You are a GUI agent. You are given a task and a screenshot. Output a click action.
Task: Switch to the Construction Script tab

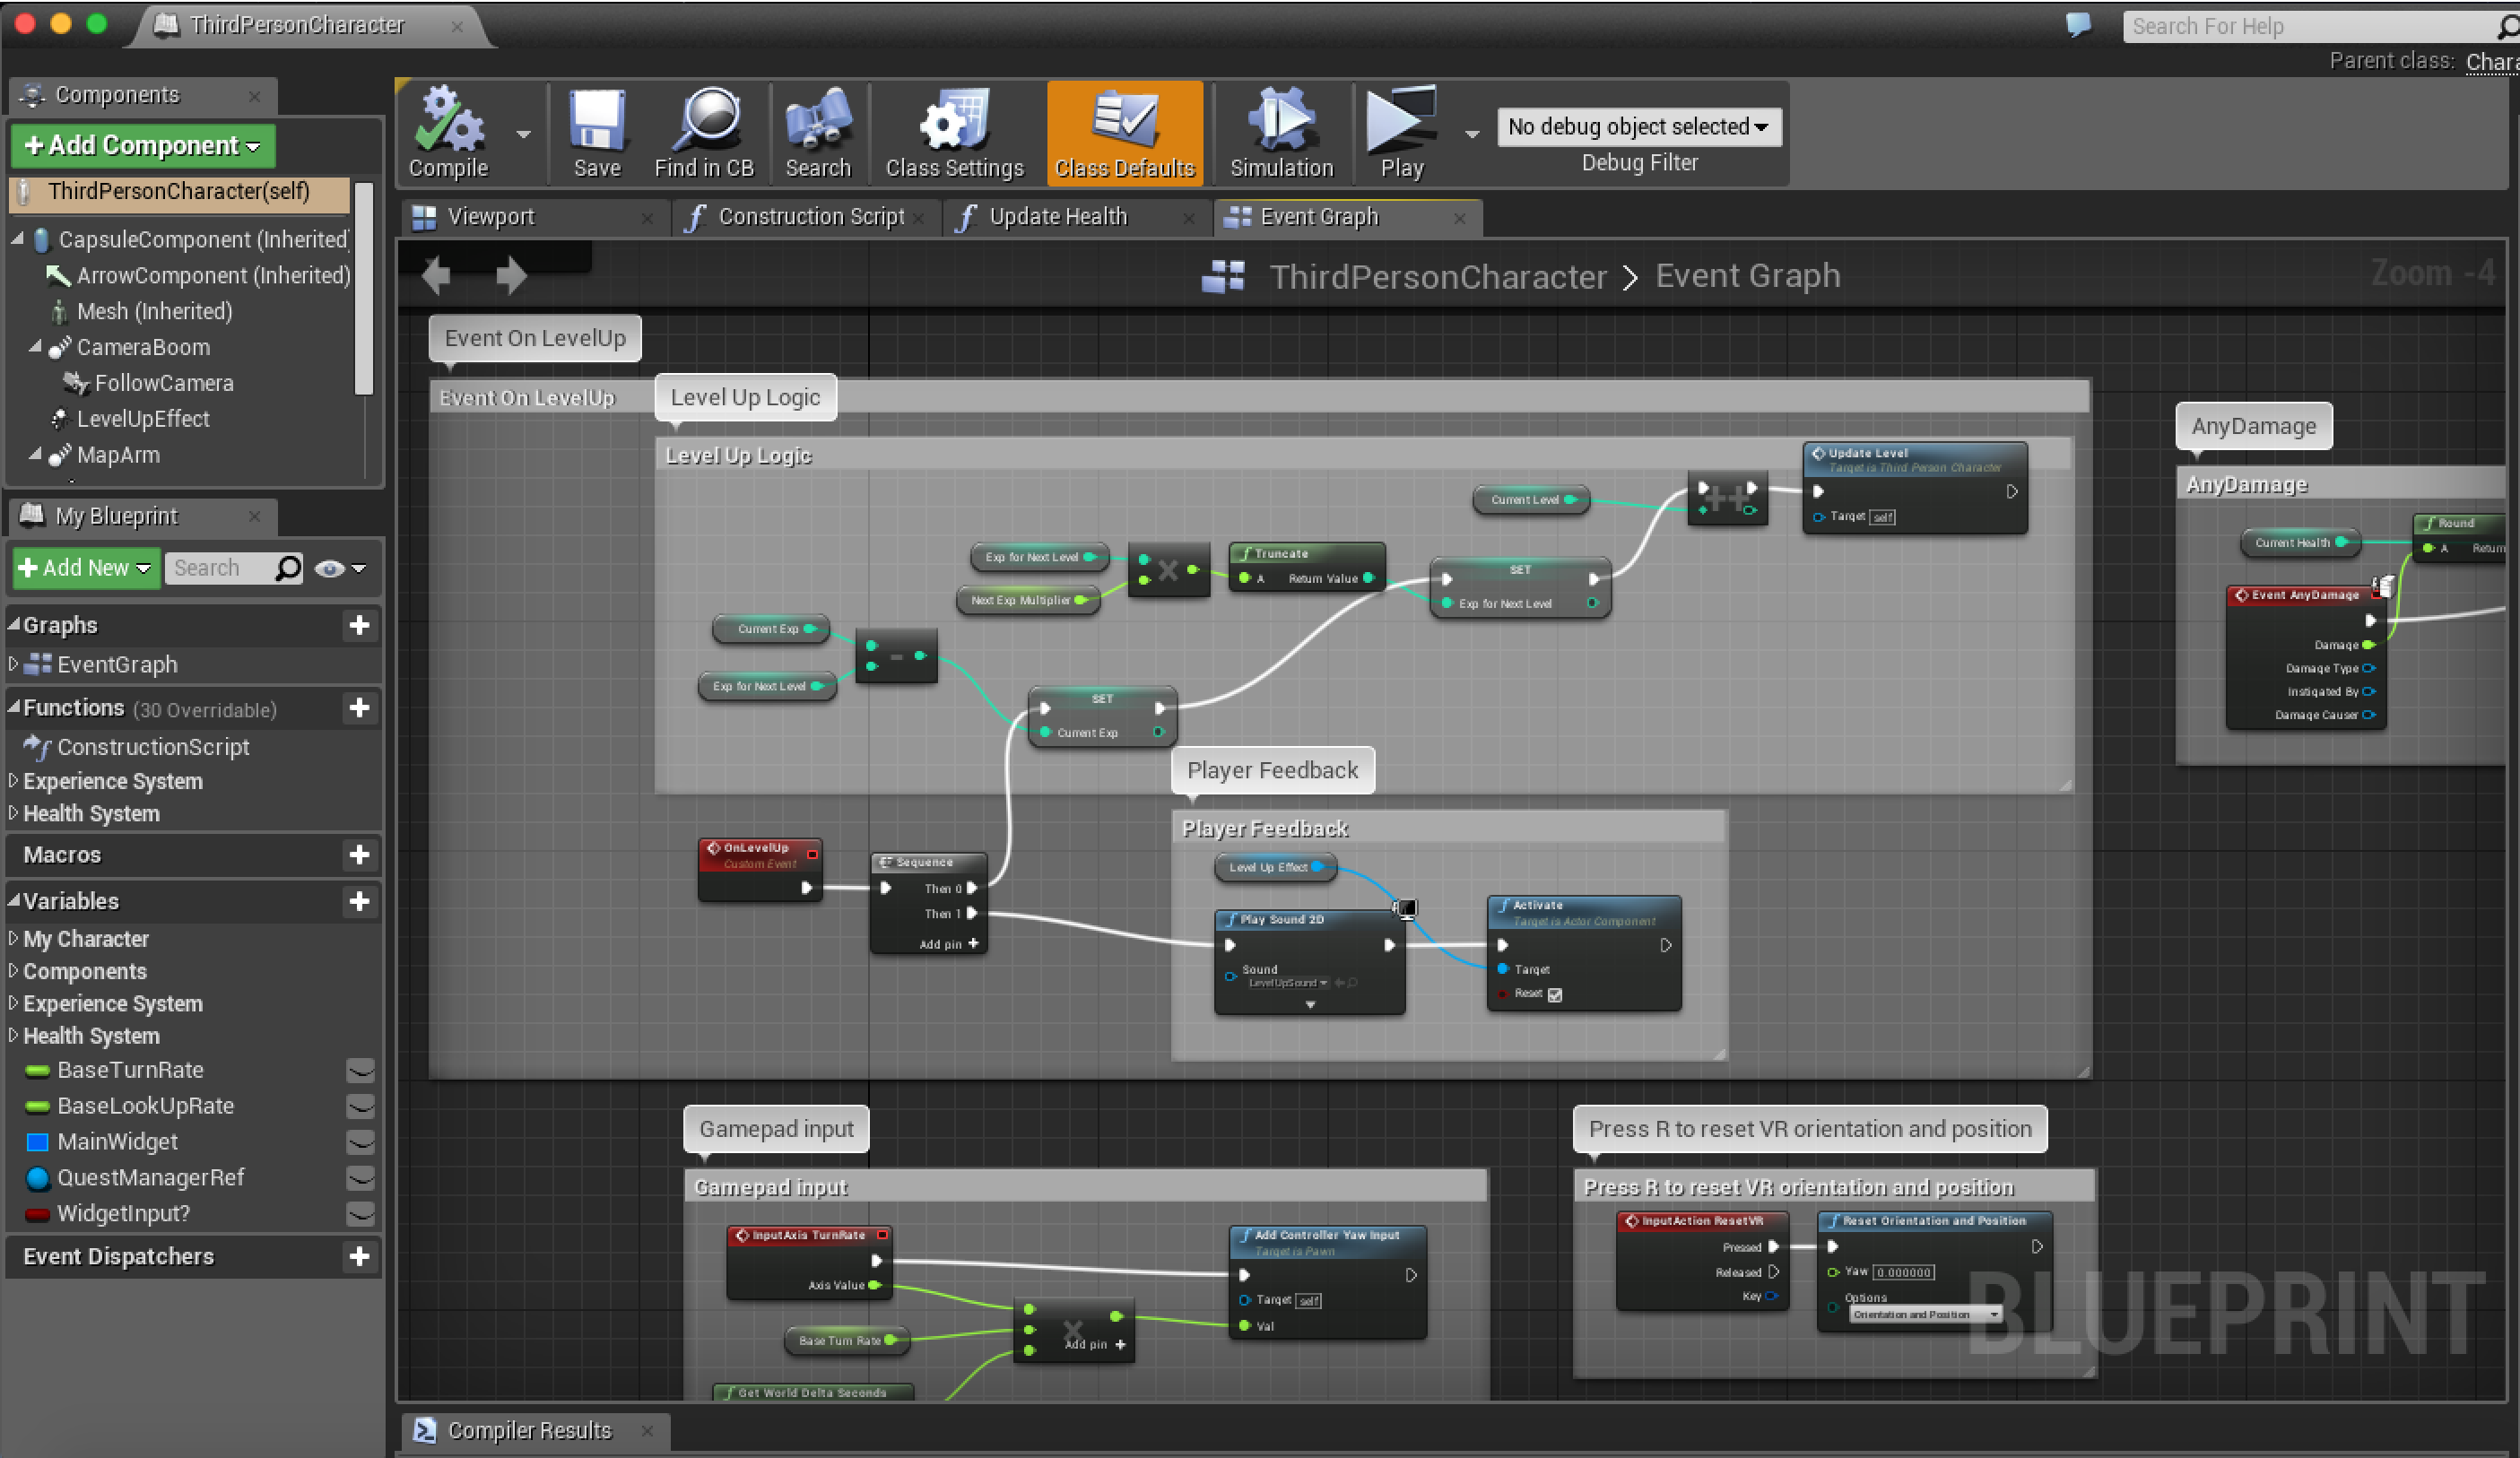coord(810,217)
